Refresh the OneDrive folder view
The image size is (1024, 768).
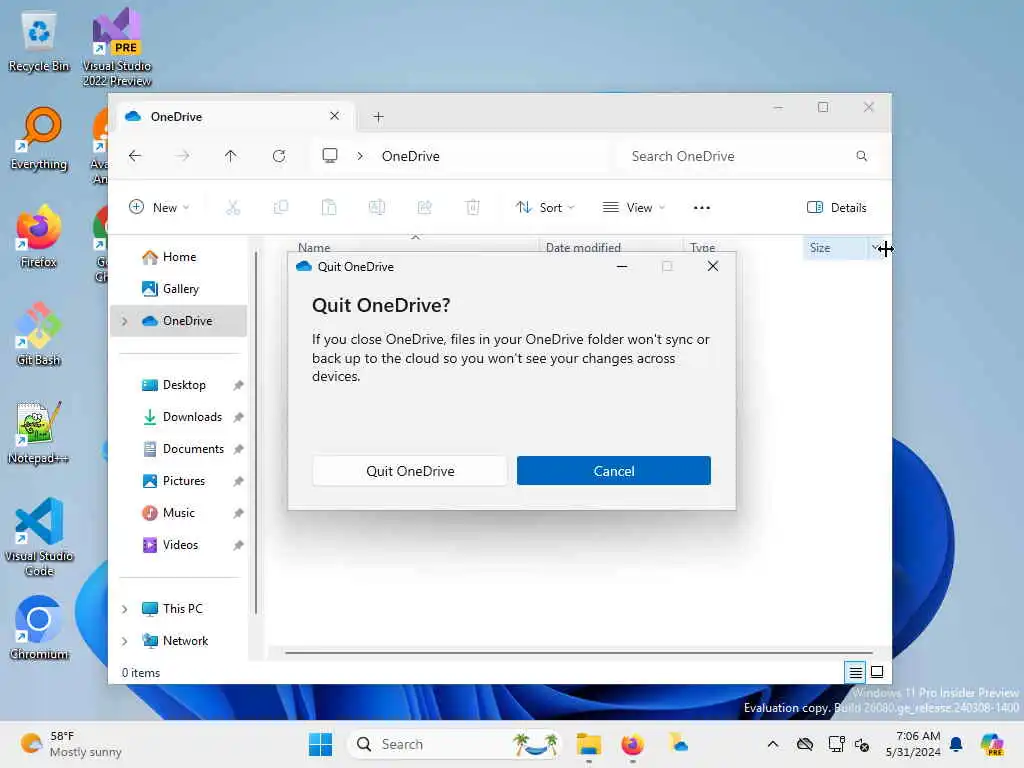tap(279, 156)
